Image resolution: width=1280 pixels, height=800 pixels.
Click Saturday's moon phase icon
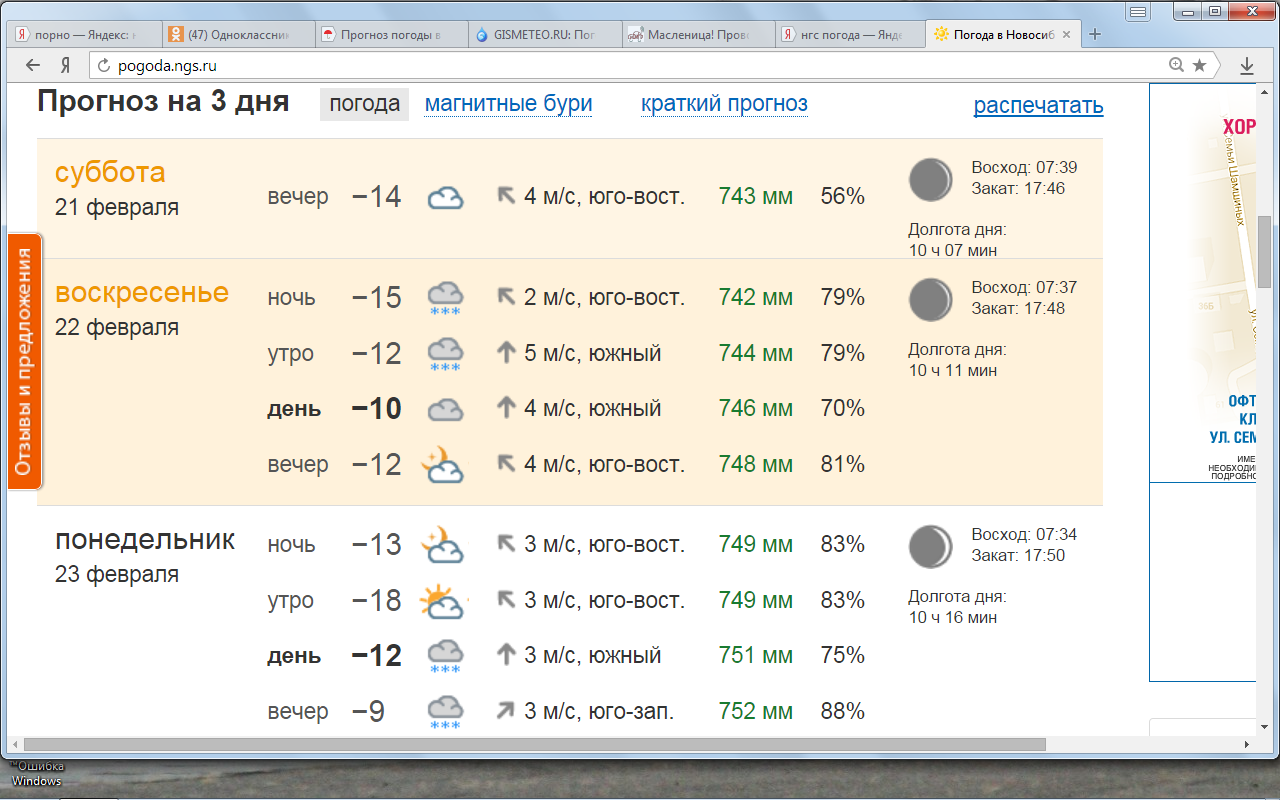click(x=930, y=180)
